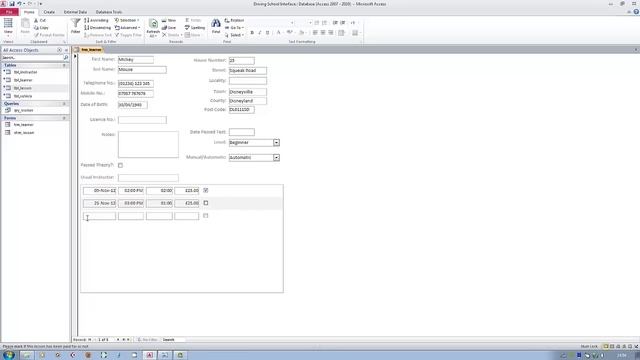Open the Windows Start orb

(9, 355)
